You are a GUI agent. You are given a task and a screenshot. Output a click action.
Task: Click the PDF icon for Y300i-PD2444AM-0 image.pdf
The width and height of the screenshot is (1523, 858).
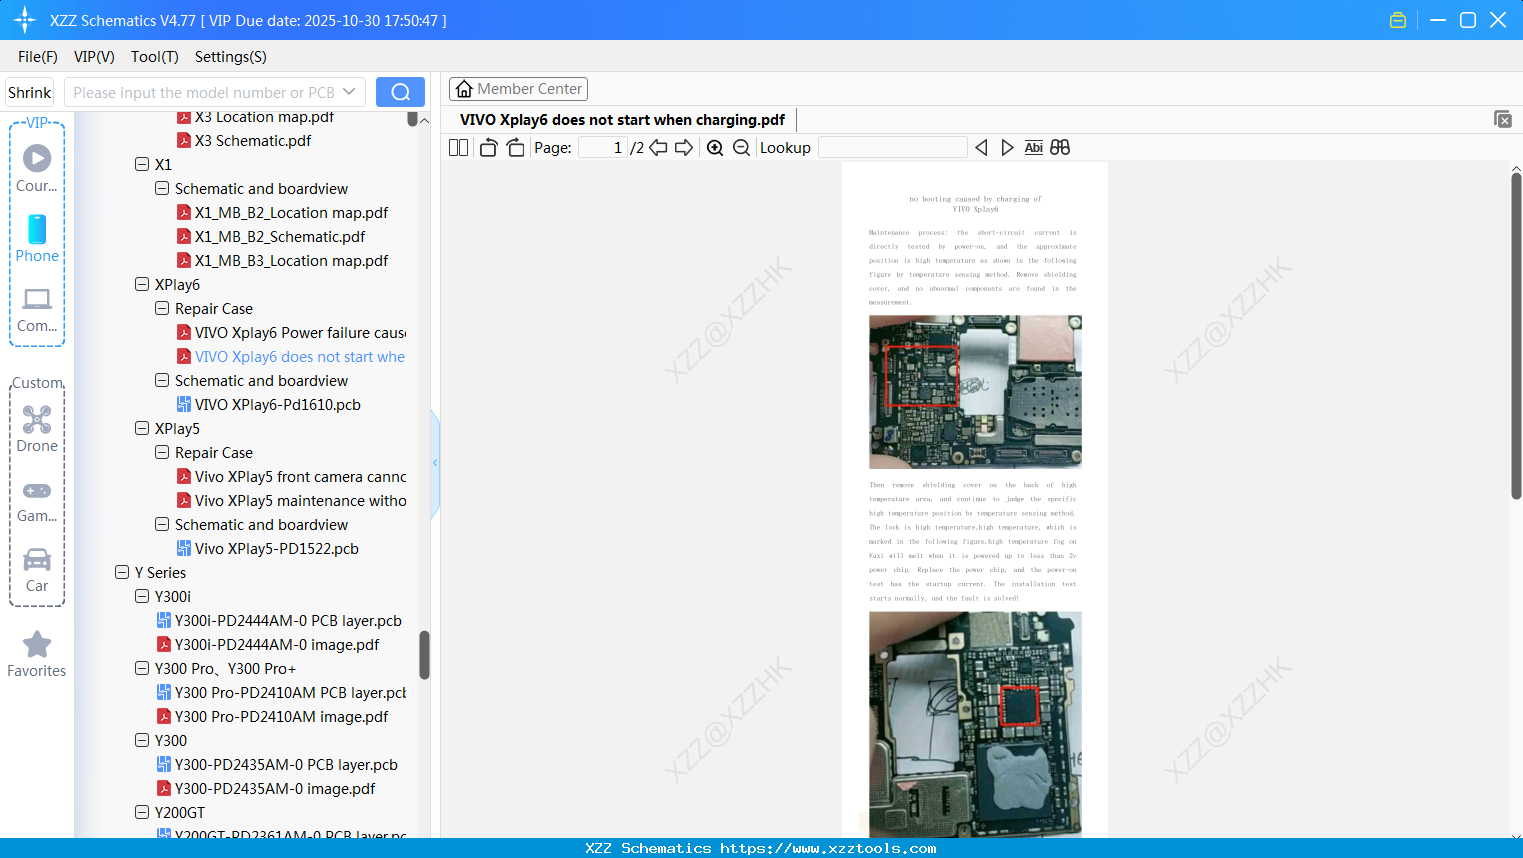point(164,645)
